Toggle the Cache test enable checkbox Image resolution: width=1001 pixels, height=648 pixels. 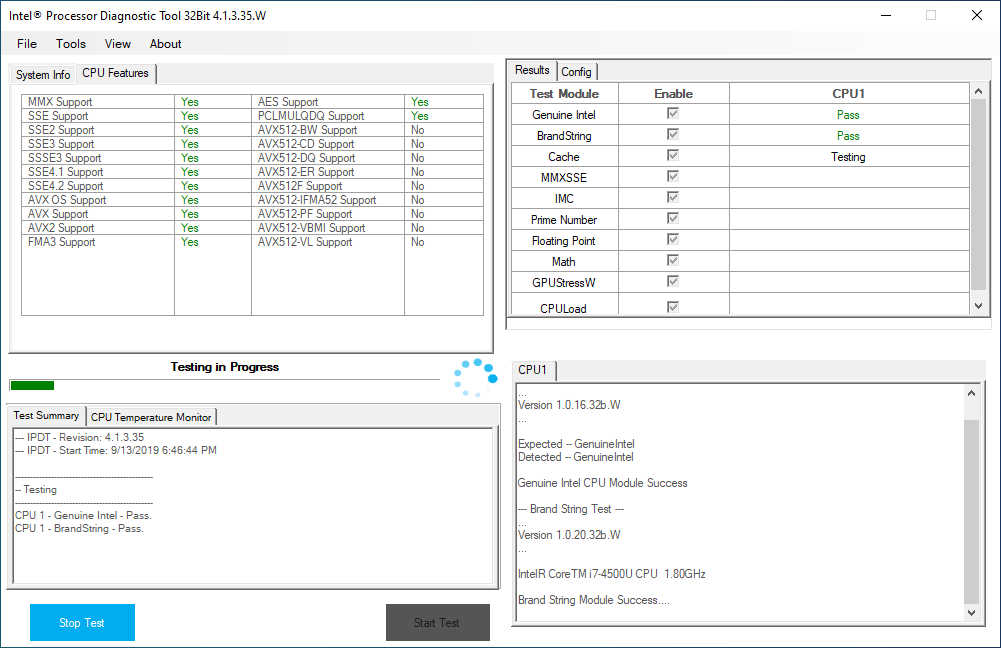tap(673, 157)
